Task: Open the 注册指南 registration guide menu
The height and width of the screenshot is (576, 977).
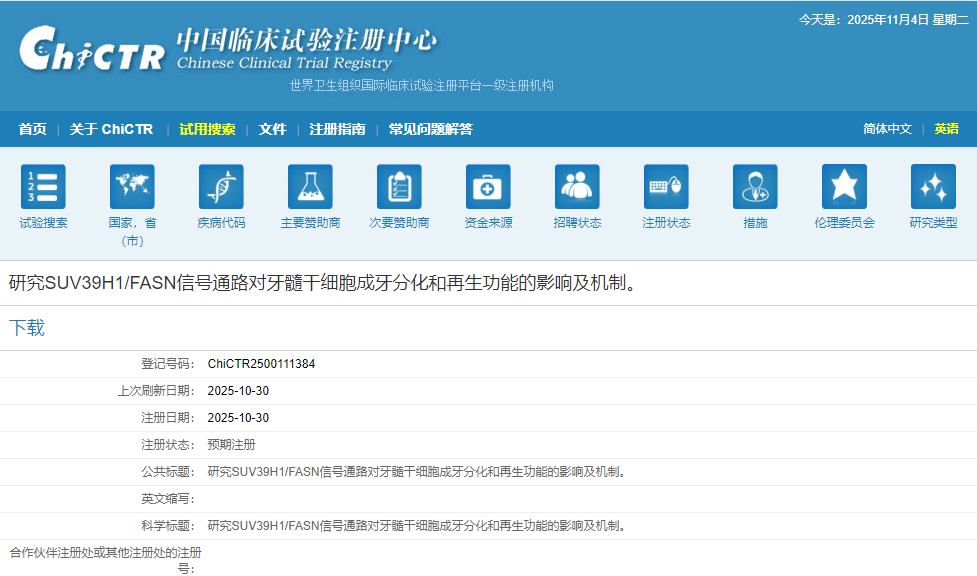Action: click(337, 128)
